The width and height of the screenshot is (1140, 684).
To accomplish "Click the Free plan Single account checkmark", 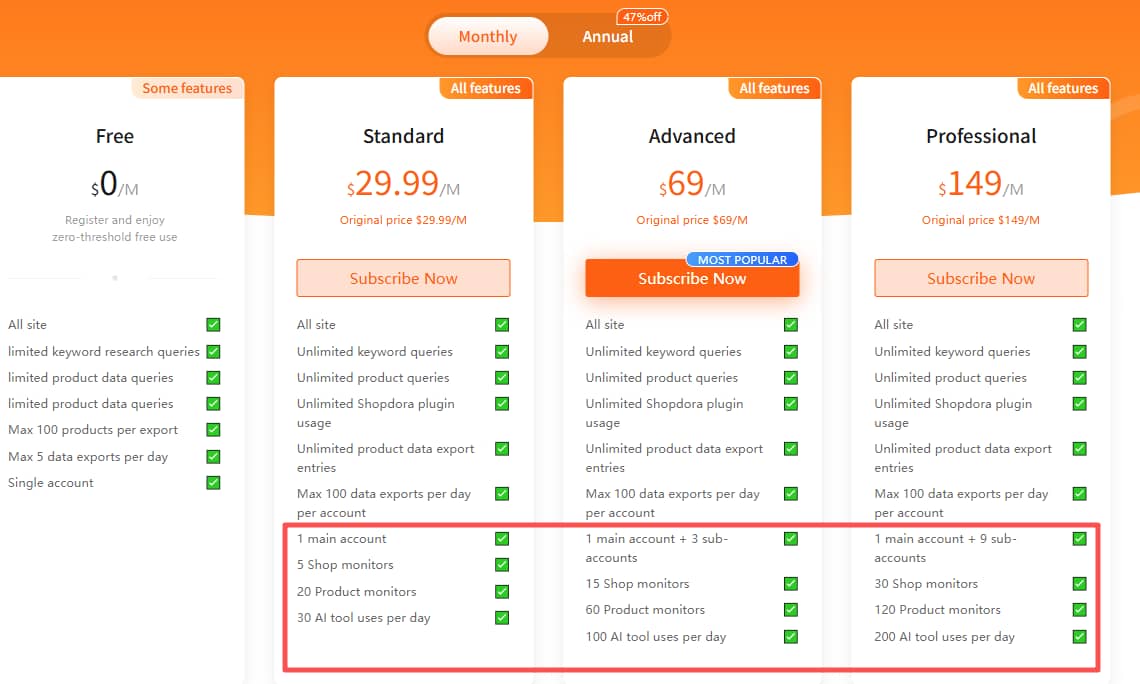I will [213, 483].
